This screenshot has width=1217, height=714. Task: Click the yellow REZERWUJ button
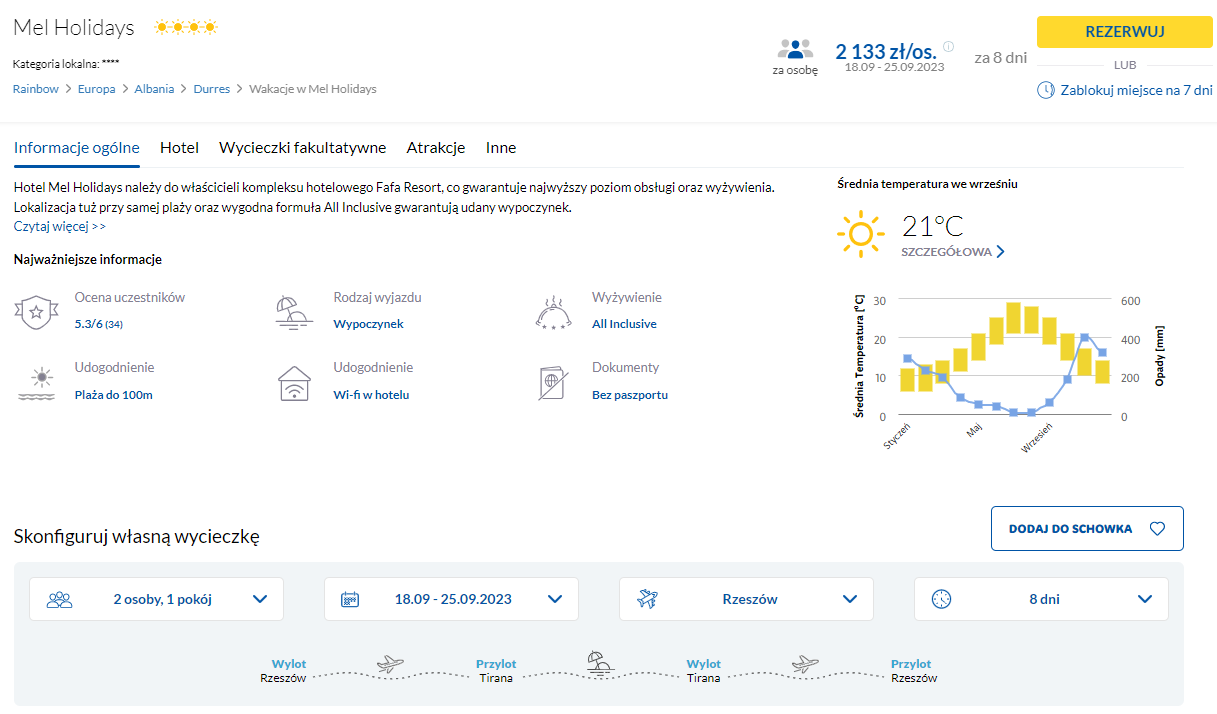click(x=1125, y=32)
